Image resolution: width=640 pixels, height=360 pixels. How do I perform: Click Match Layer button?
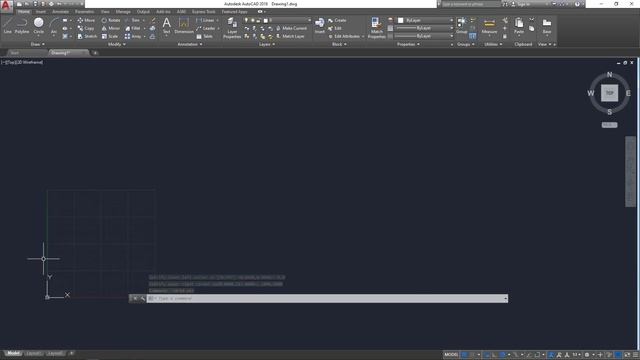[x=290, y=36]
